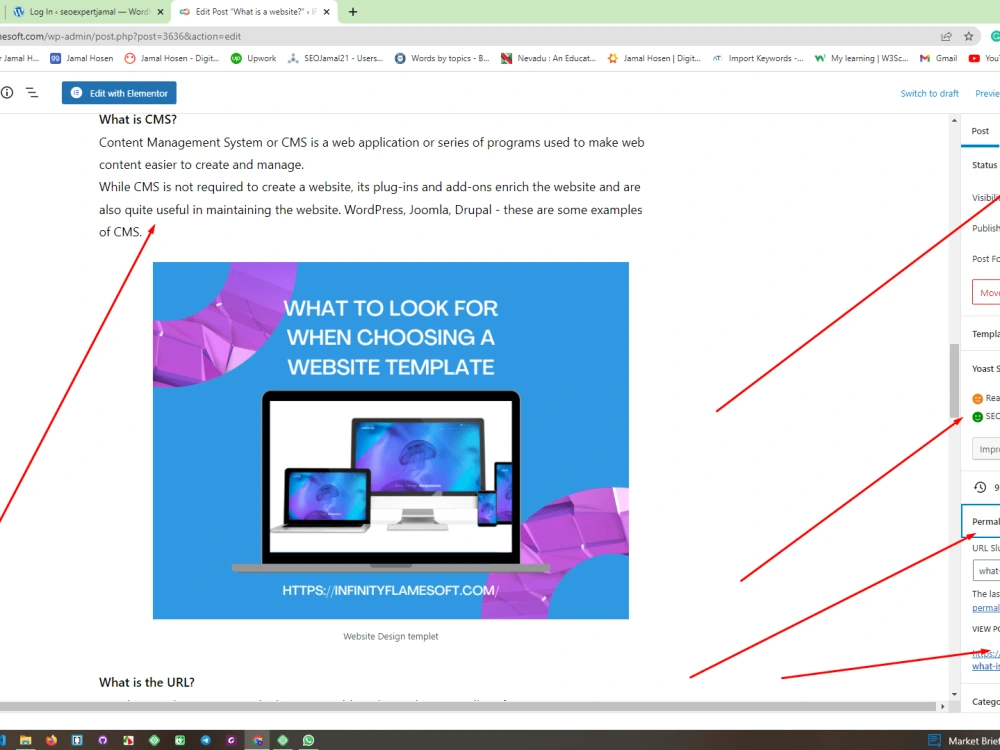Click the editor scrollbar down arrow
This screenshot has height=750, width=1000.
[x=954, y=694]
